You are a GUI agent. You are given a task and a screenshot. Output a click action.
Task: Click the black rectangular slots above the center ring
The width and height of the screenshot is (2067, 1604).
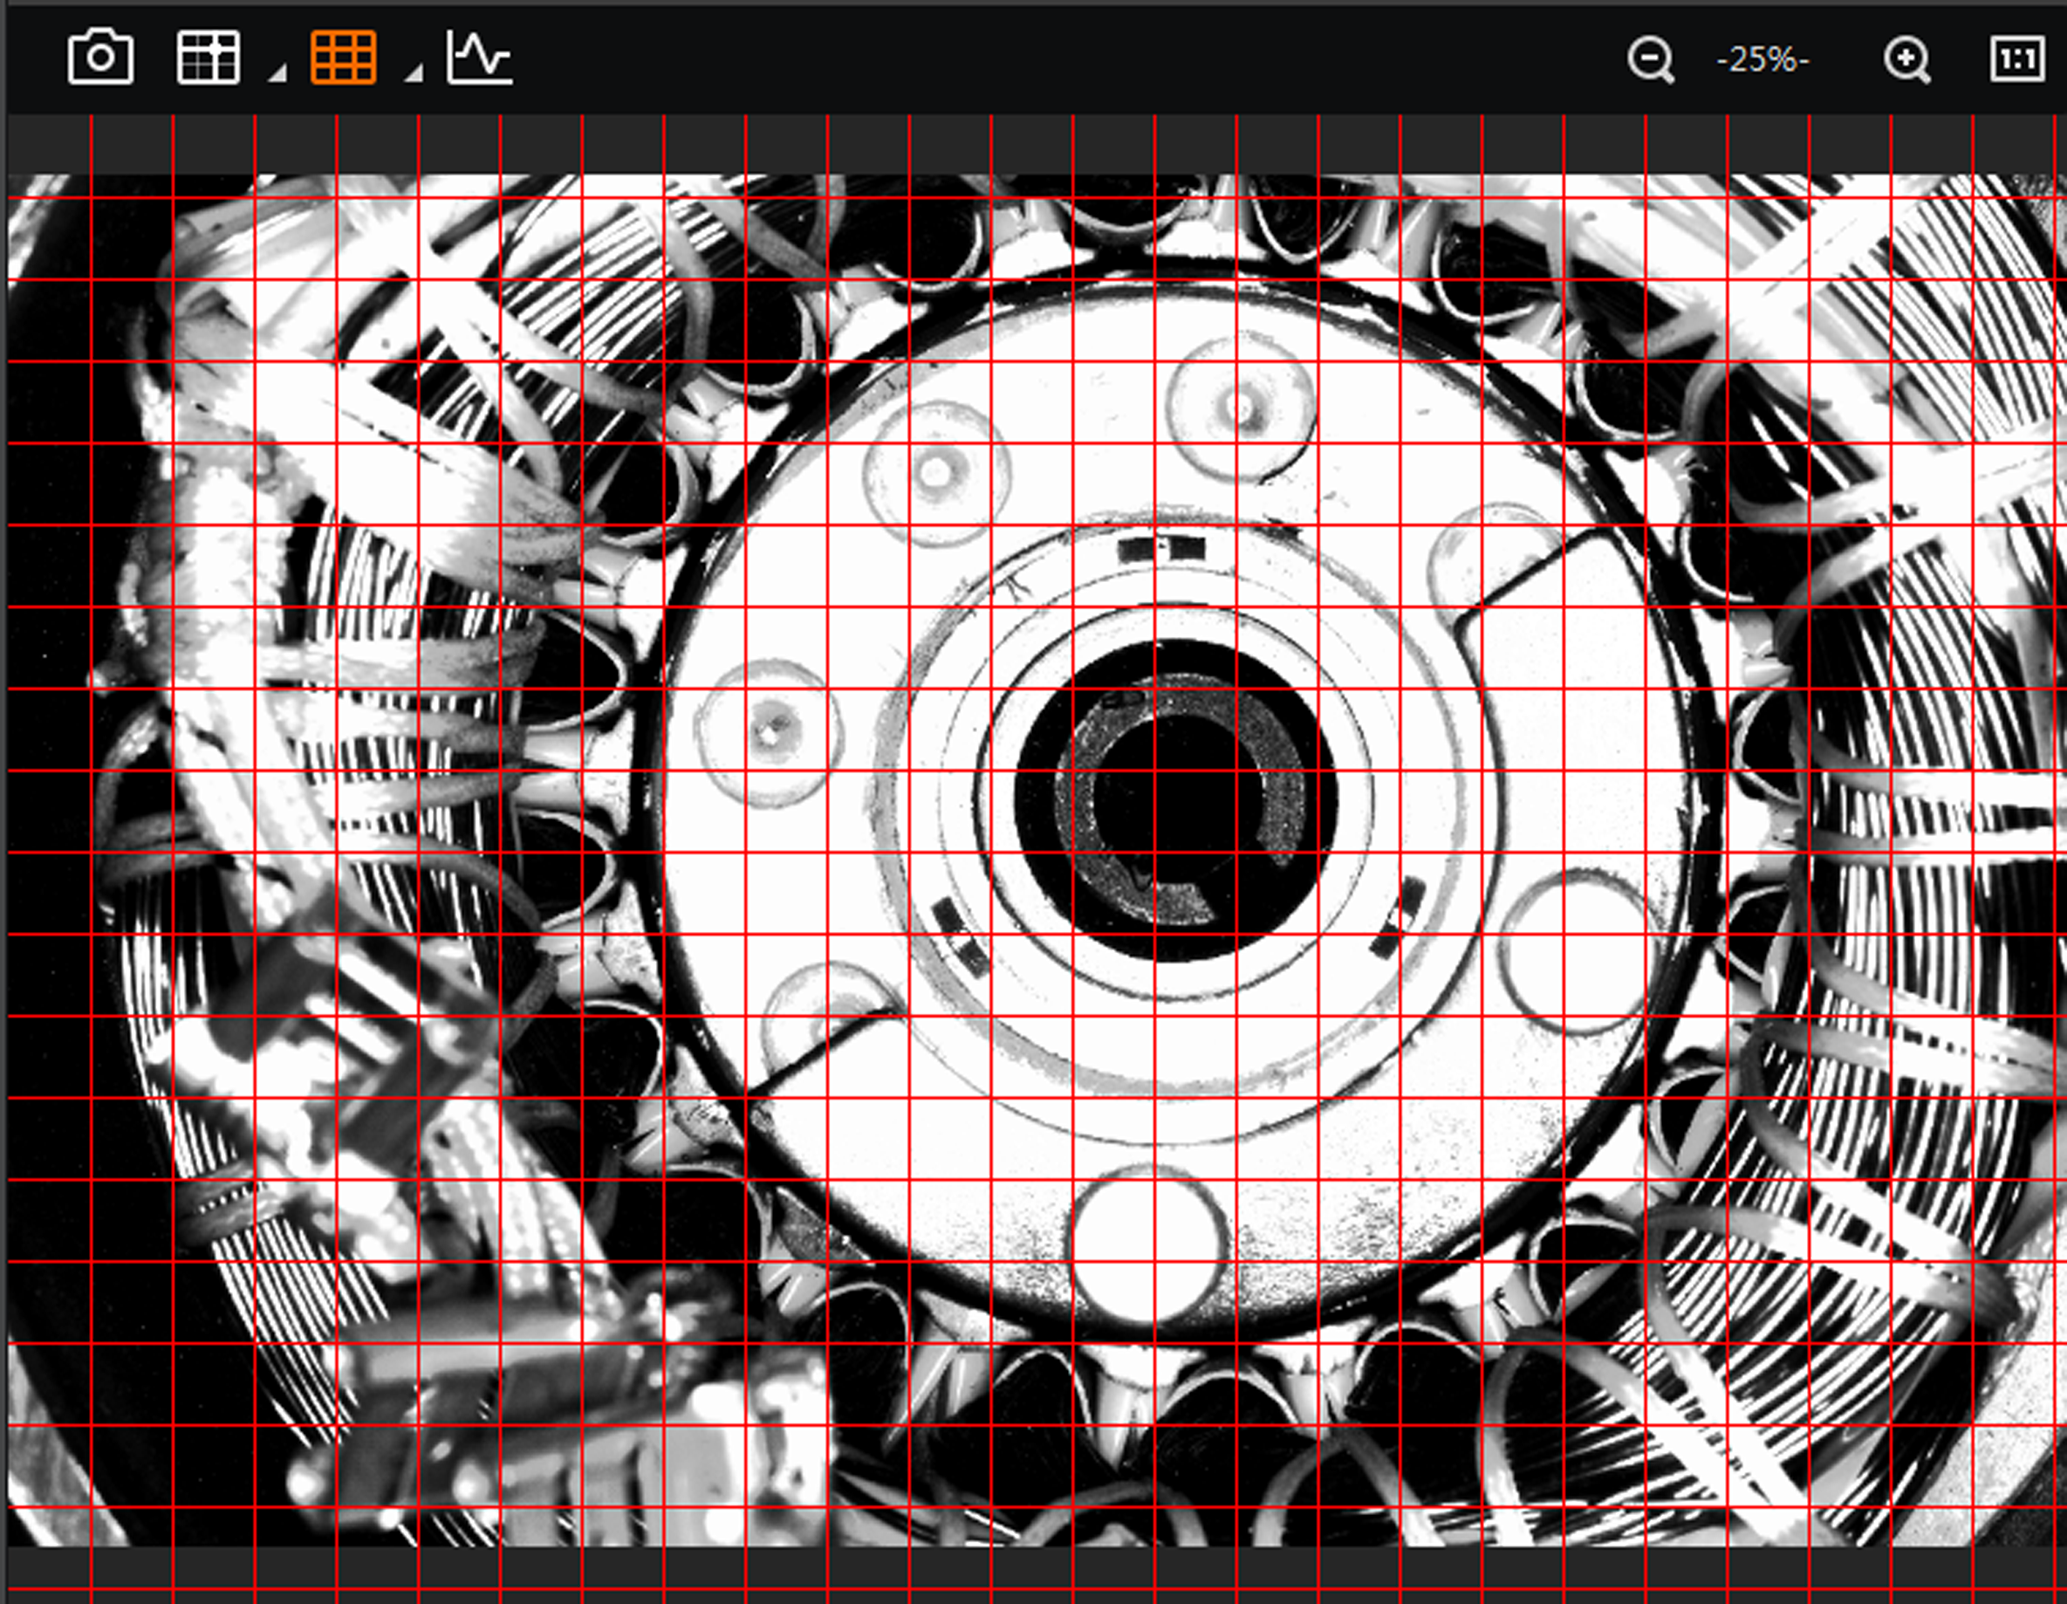point(1161,548)
